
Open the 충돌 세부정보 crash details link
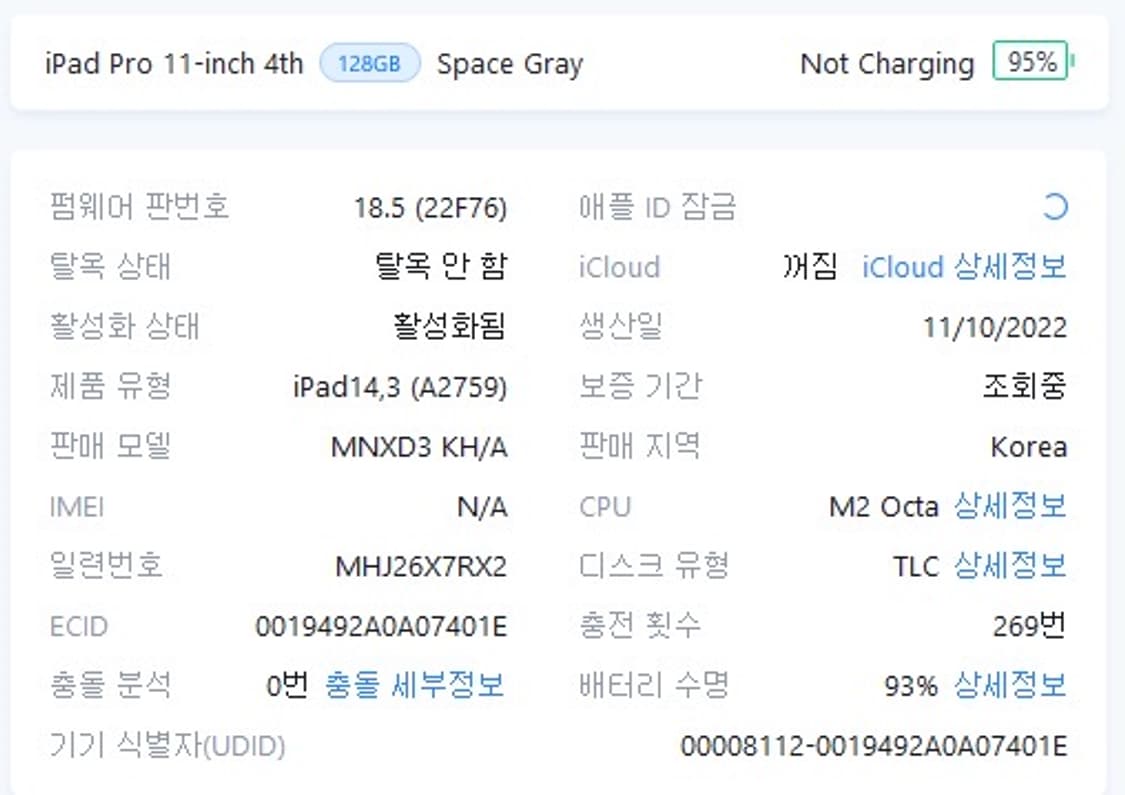pyautogui.click(x=414, y=686)
